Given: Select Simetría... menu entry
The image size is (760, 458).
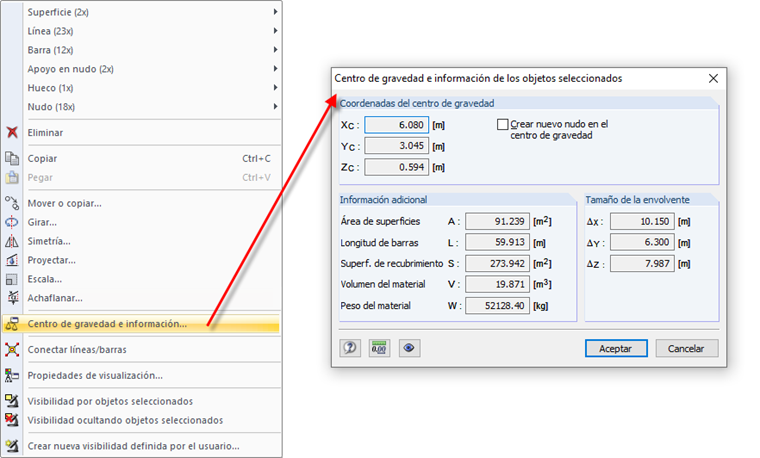Looking at the screenshot, I should pos(142,241).
